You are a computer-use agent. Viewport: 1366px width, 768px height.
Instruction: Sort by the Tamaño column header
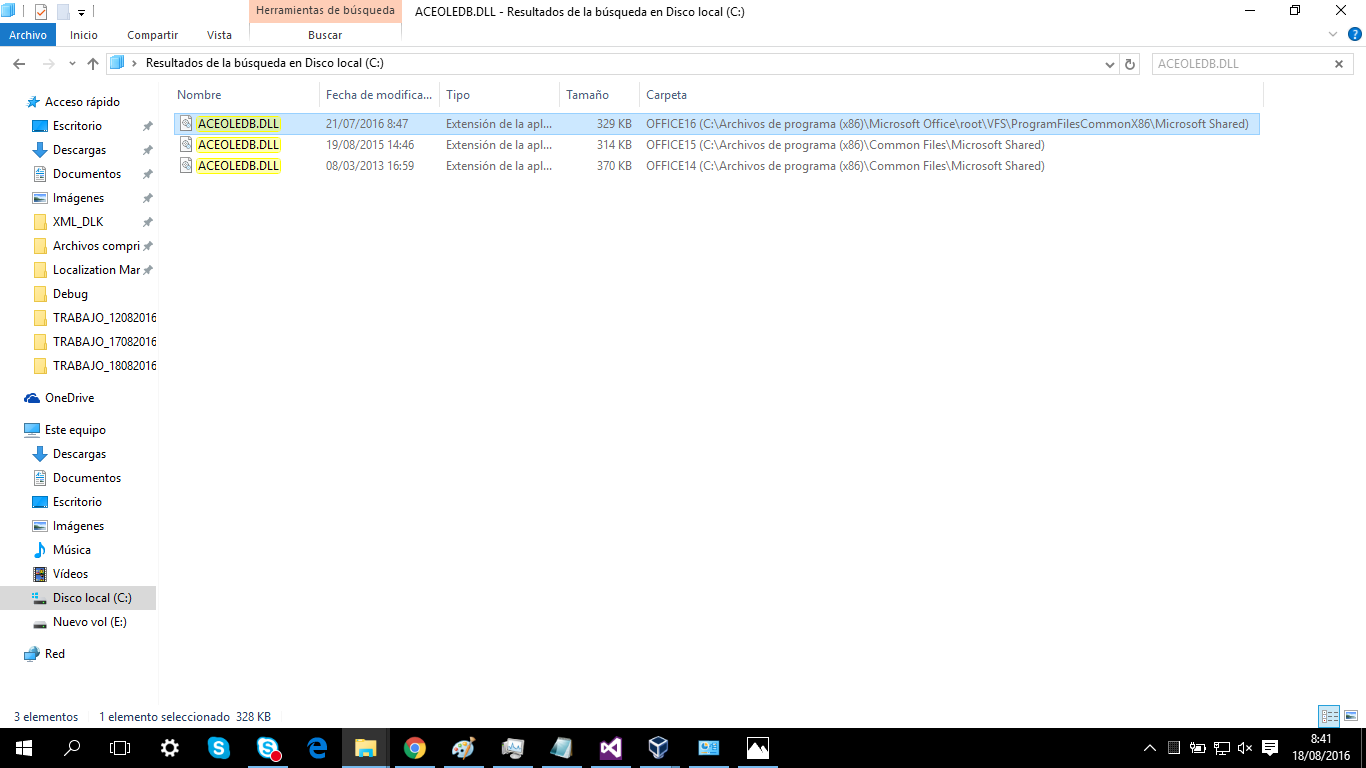pyautogui.click(x=599, y=95)
